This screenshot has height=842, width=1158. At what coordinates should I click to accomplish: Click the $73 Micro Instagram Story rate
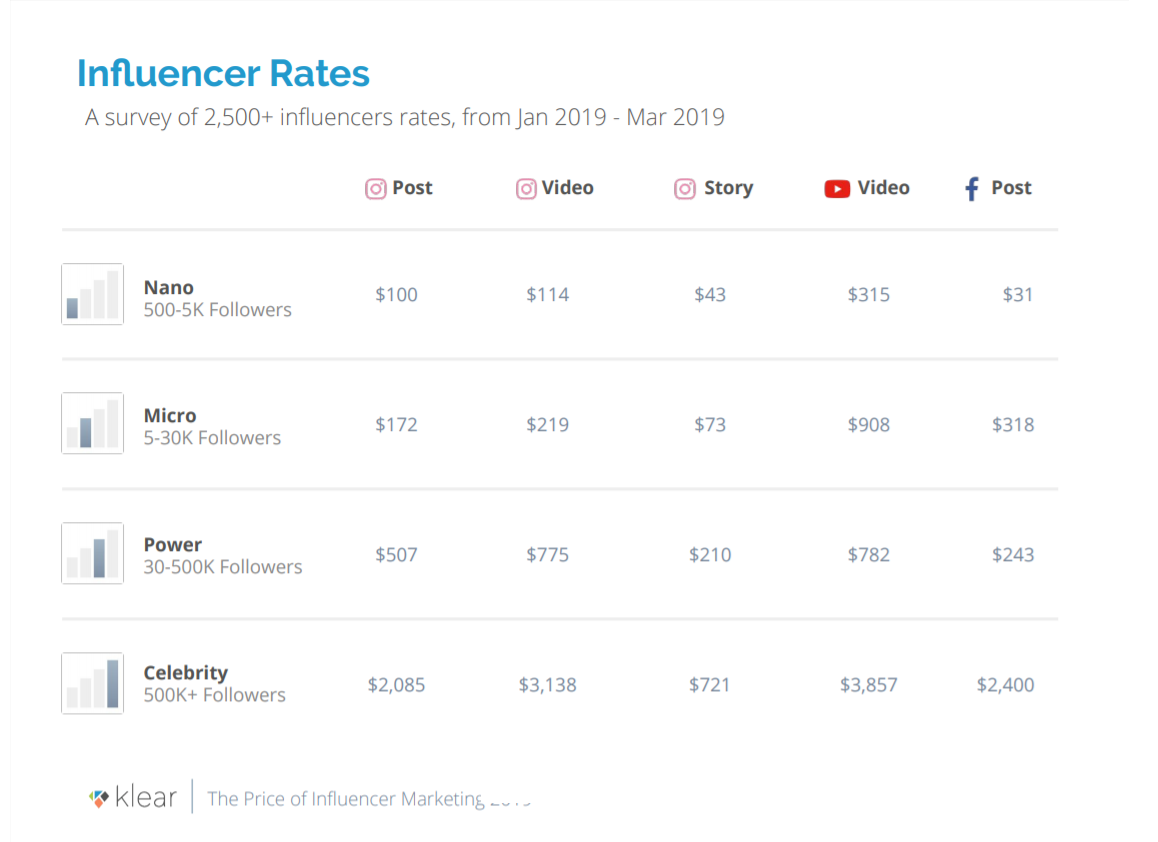710,425
